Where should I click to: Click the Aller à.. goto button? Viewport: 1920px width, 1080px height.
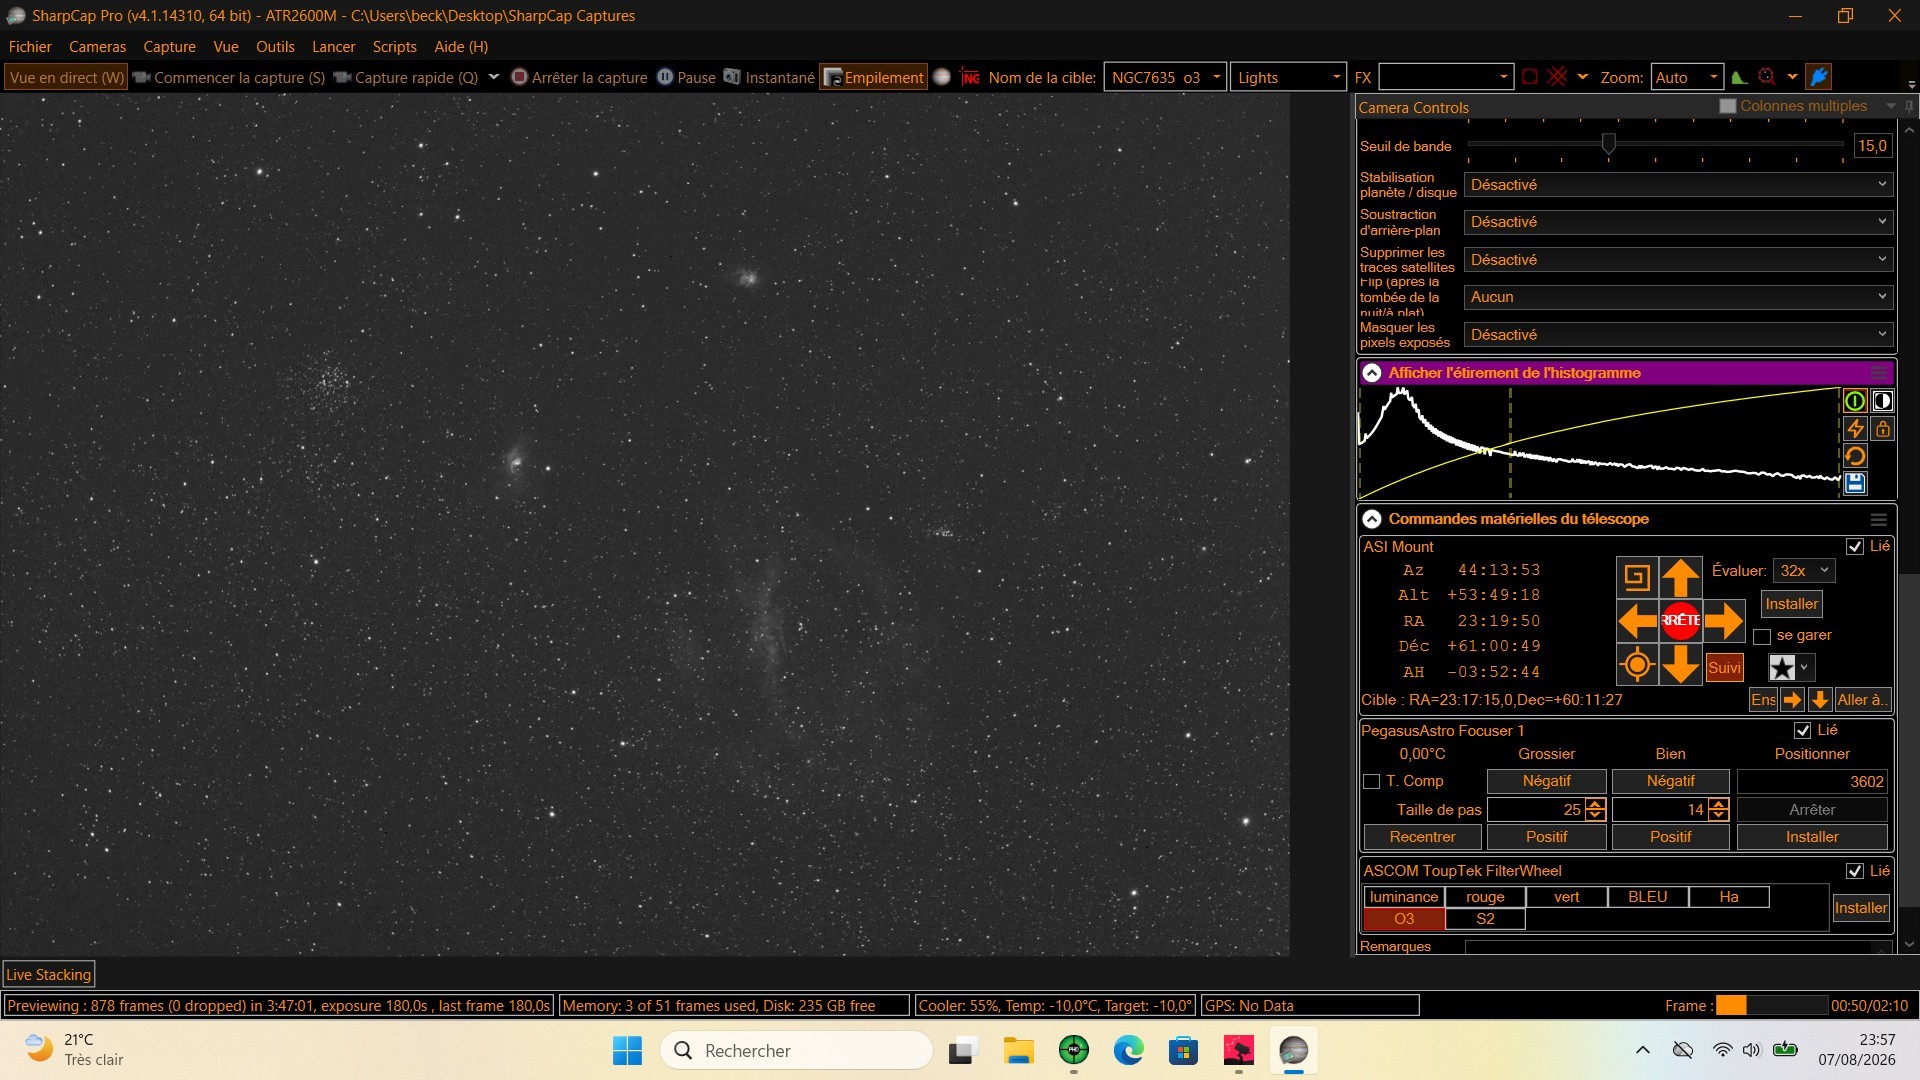(x=1862, y=700)
